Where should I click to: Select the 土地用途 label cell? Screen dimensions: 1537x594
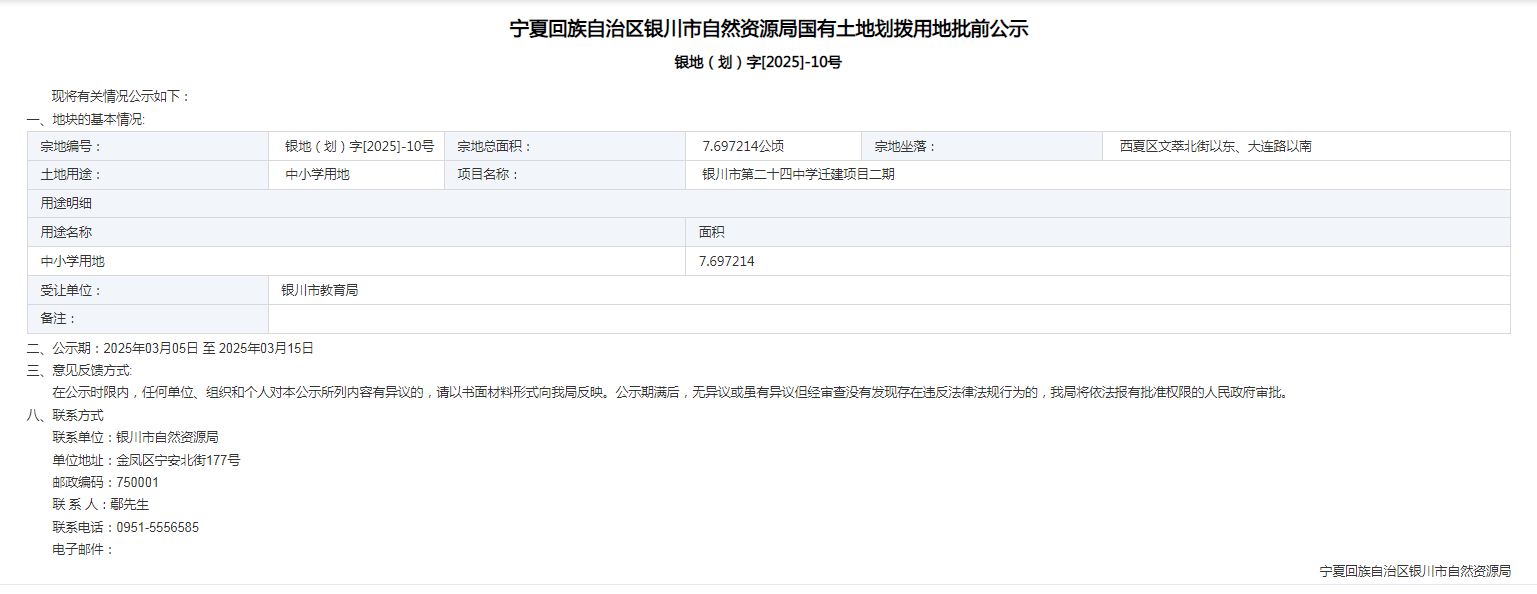148,175
